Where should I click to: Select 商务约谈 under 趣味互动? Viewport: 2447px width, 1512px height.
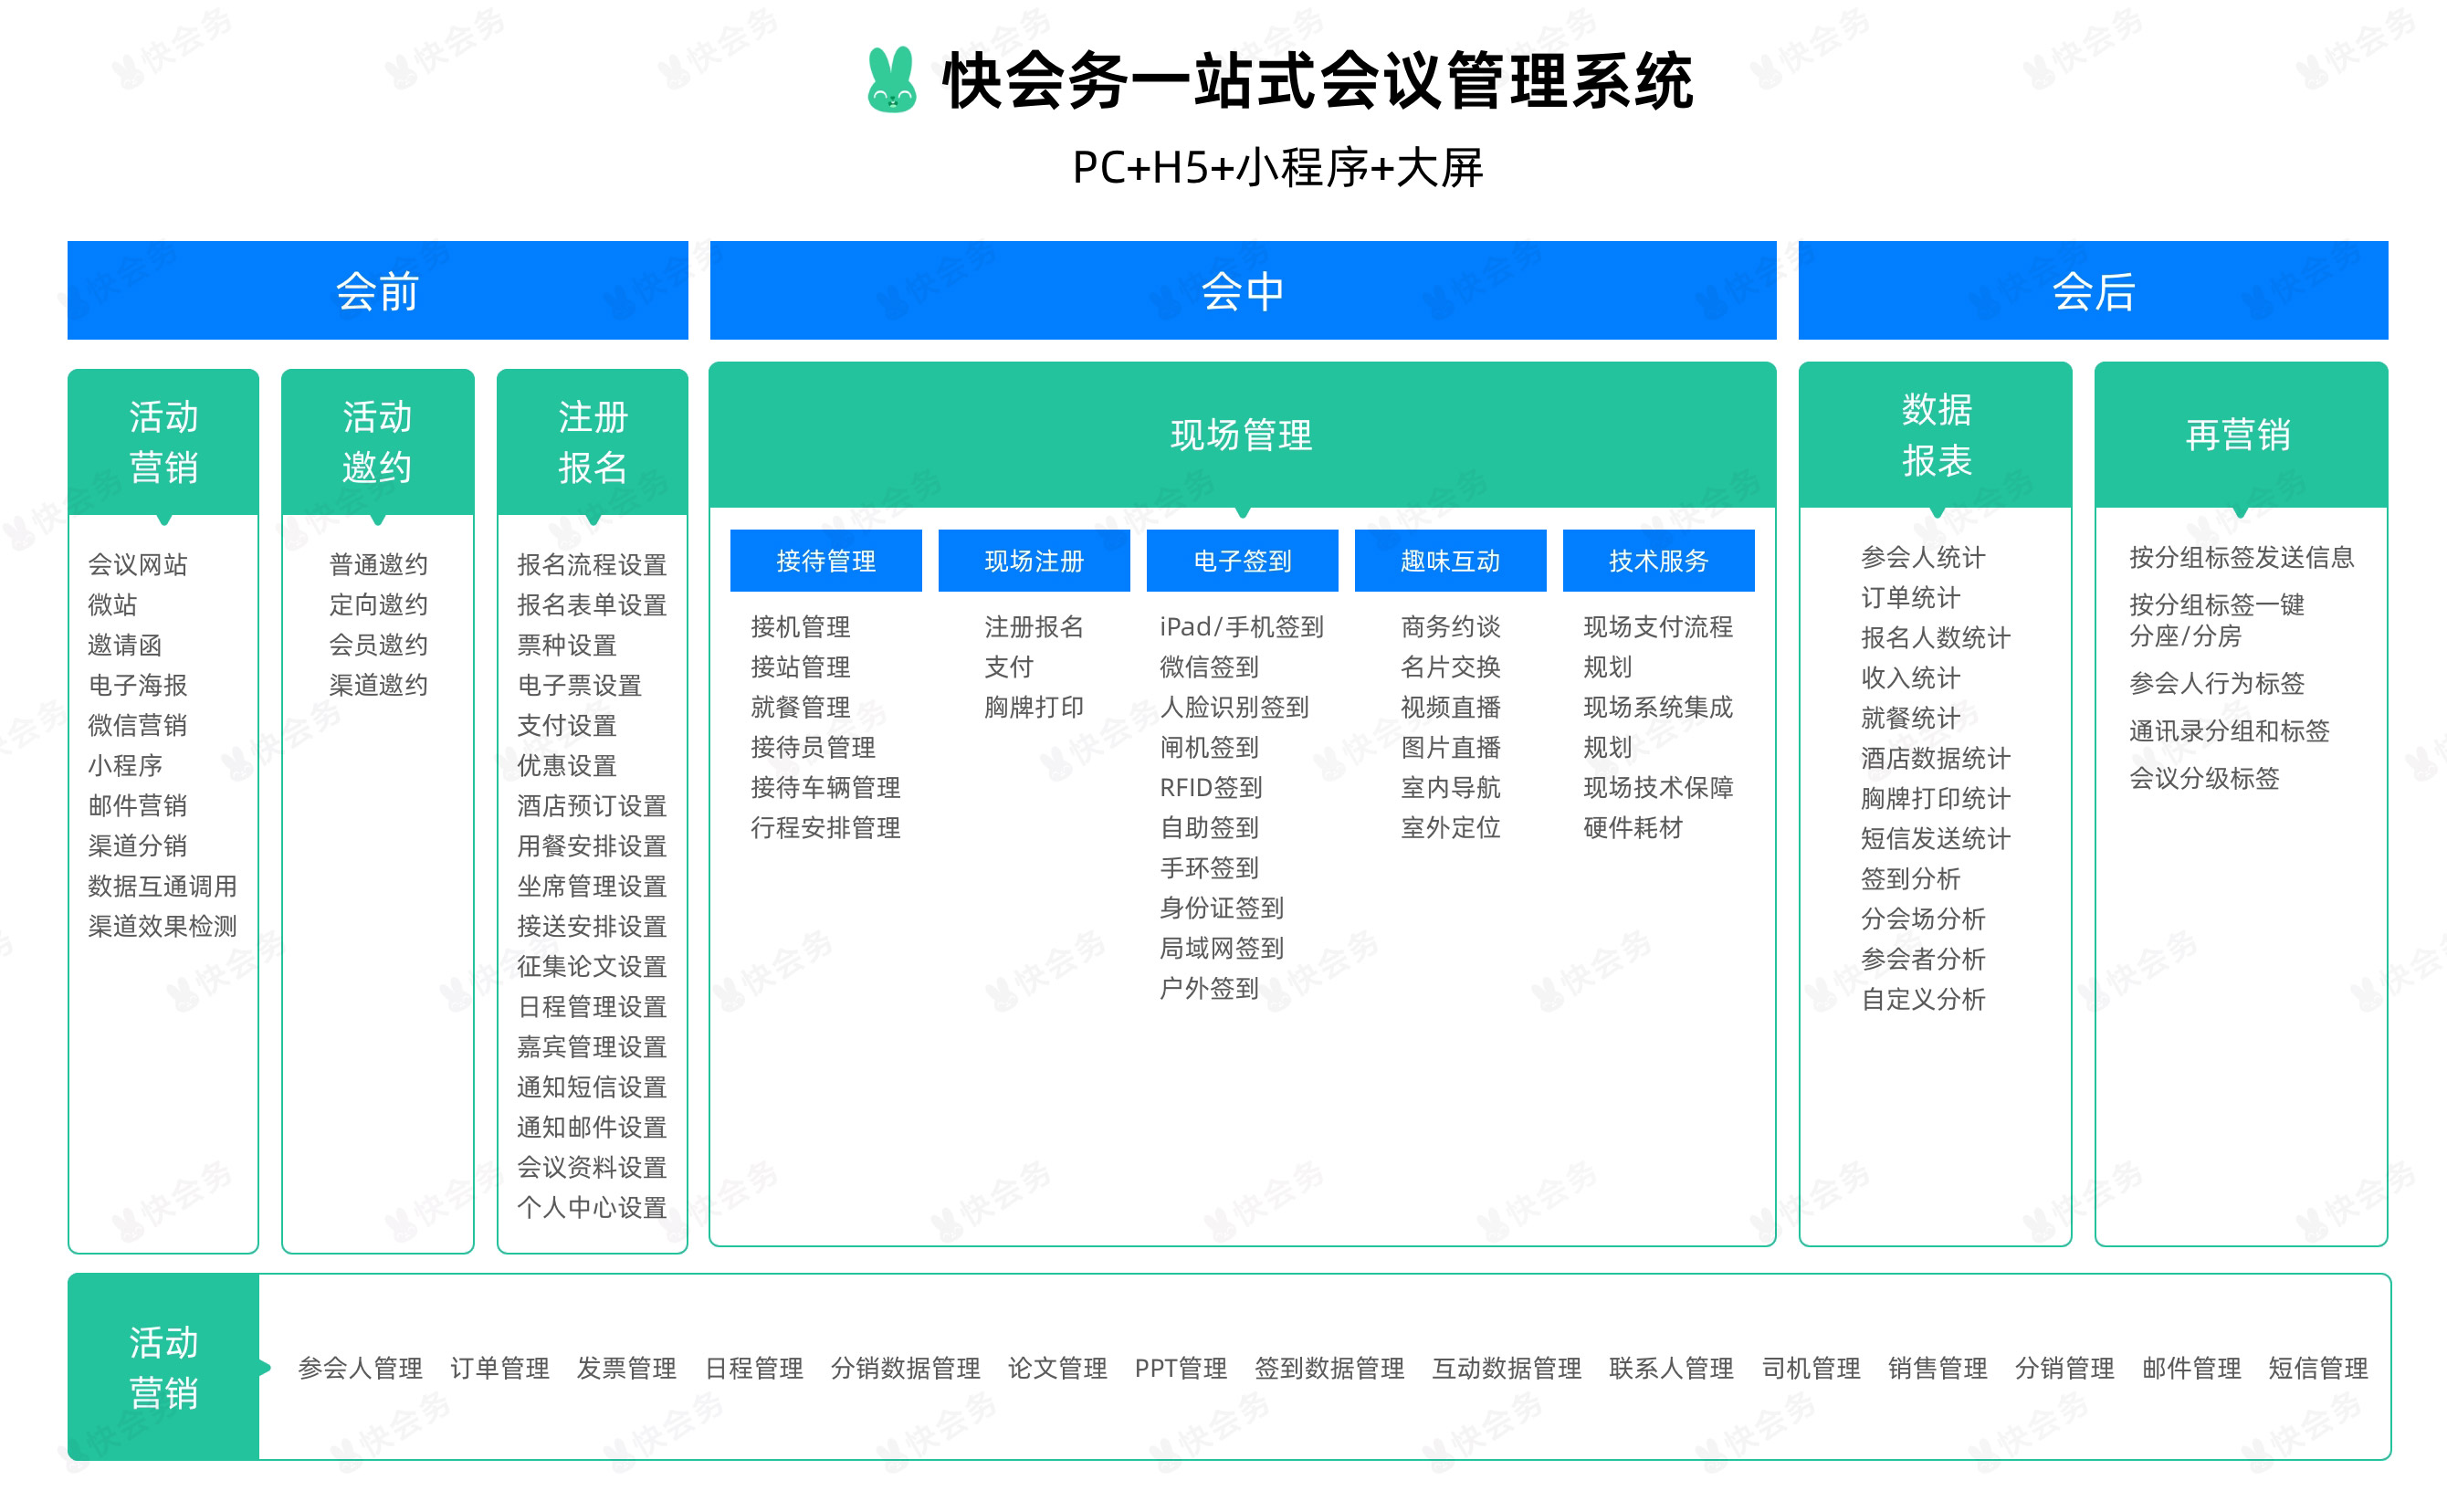[x=1451, y=627]
